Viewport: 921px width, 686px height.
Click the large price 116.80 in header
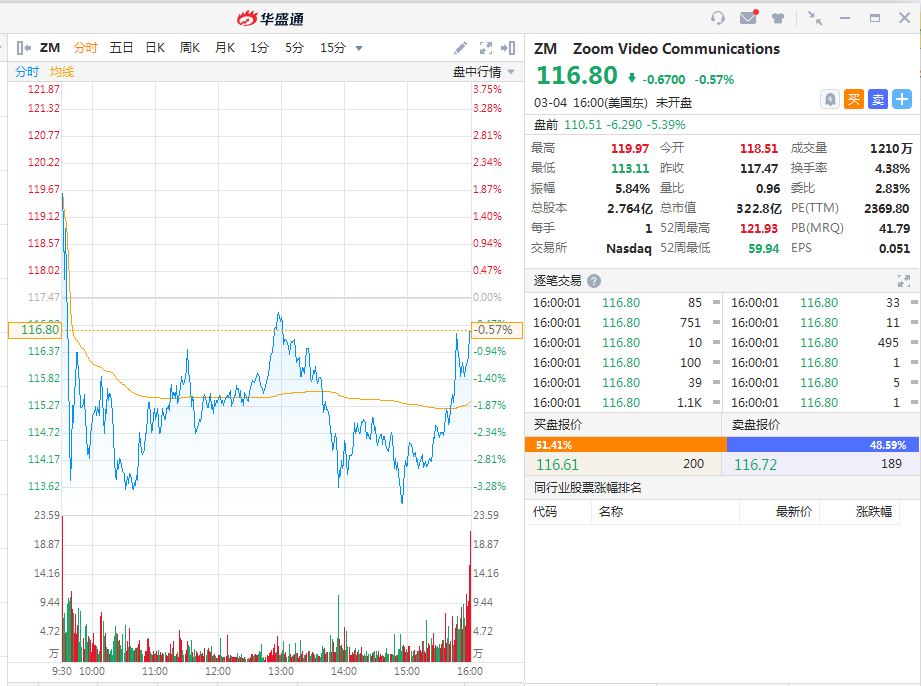[x=577, y=75]
